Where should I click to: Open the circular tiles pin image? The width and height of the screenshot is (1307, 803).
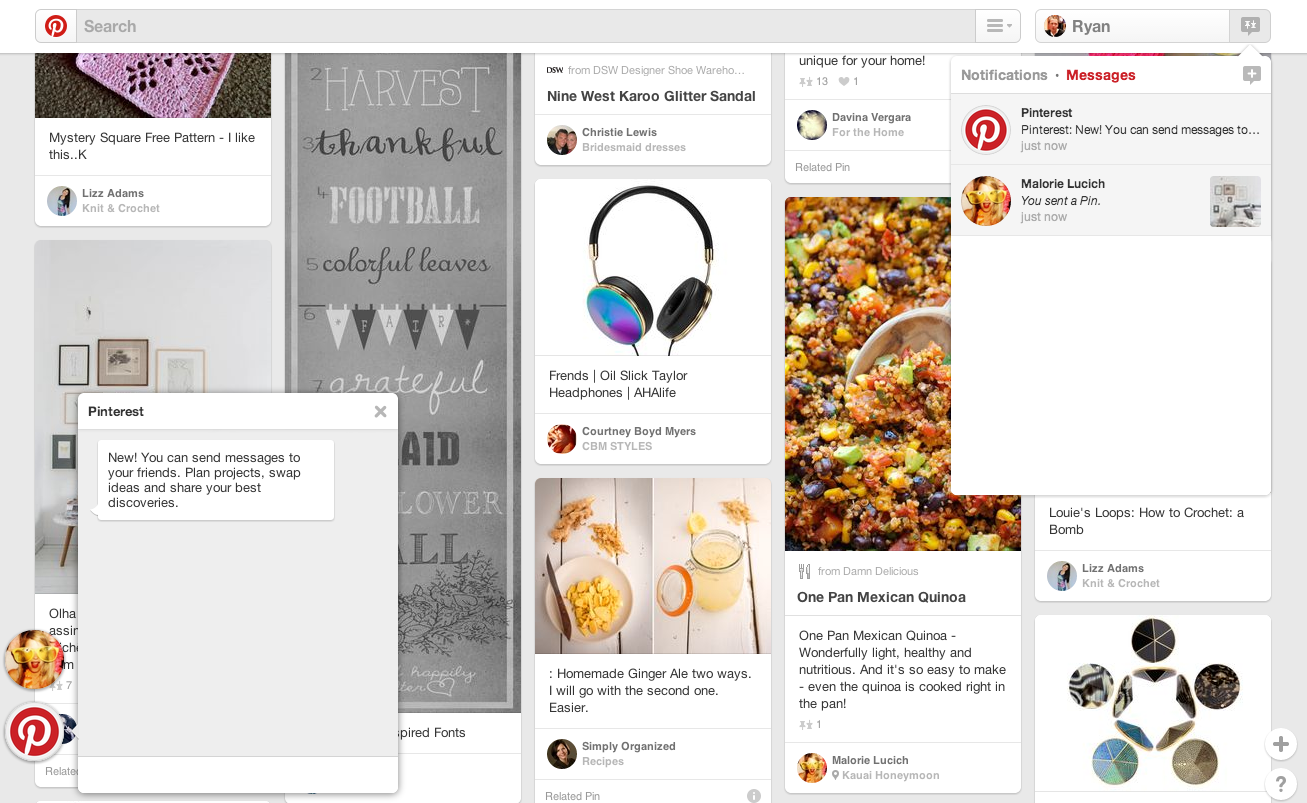(x=1153, y=704)
